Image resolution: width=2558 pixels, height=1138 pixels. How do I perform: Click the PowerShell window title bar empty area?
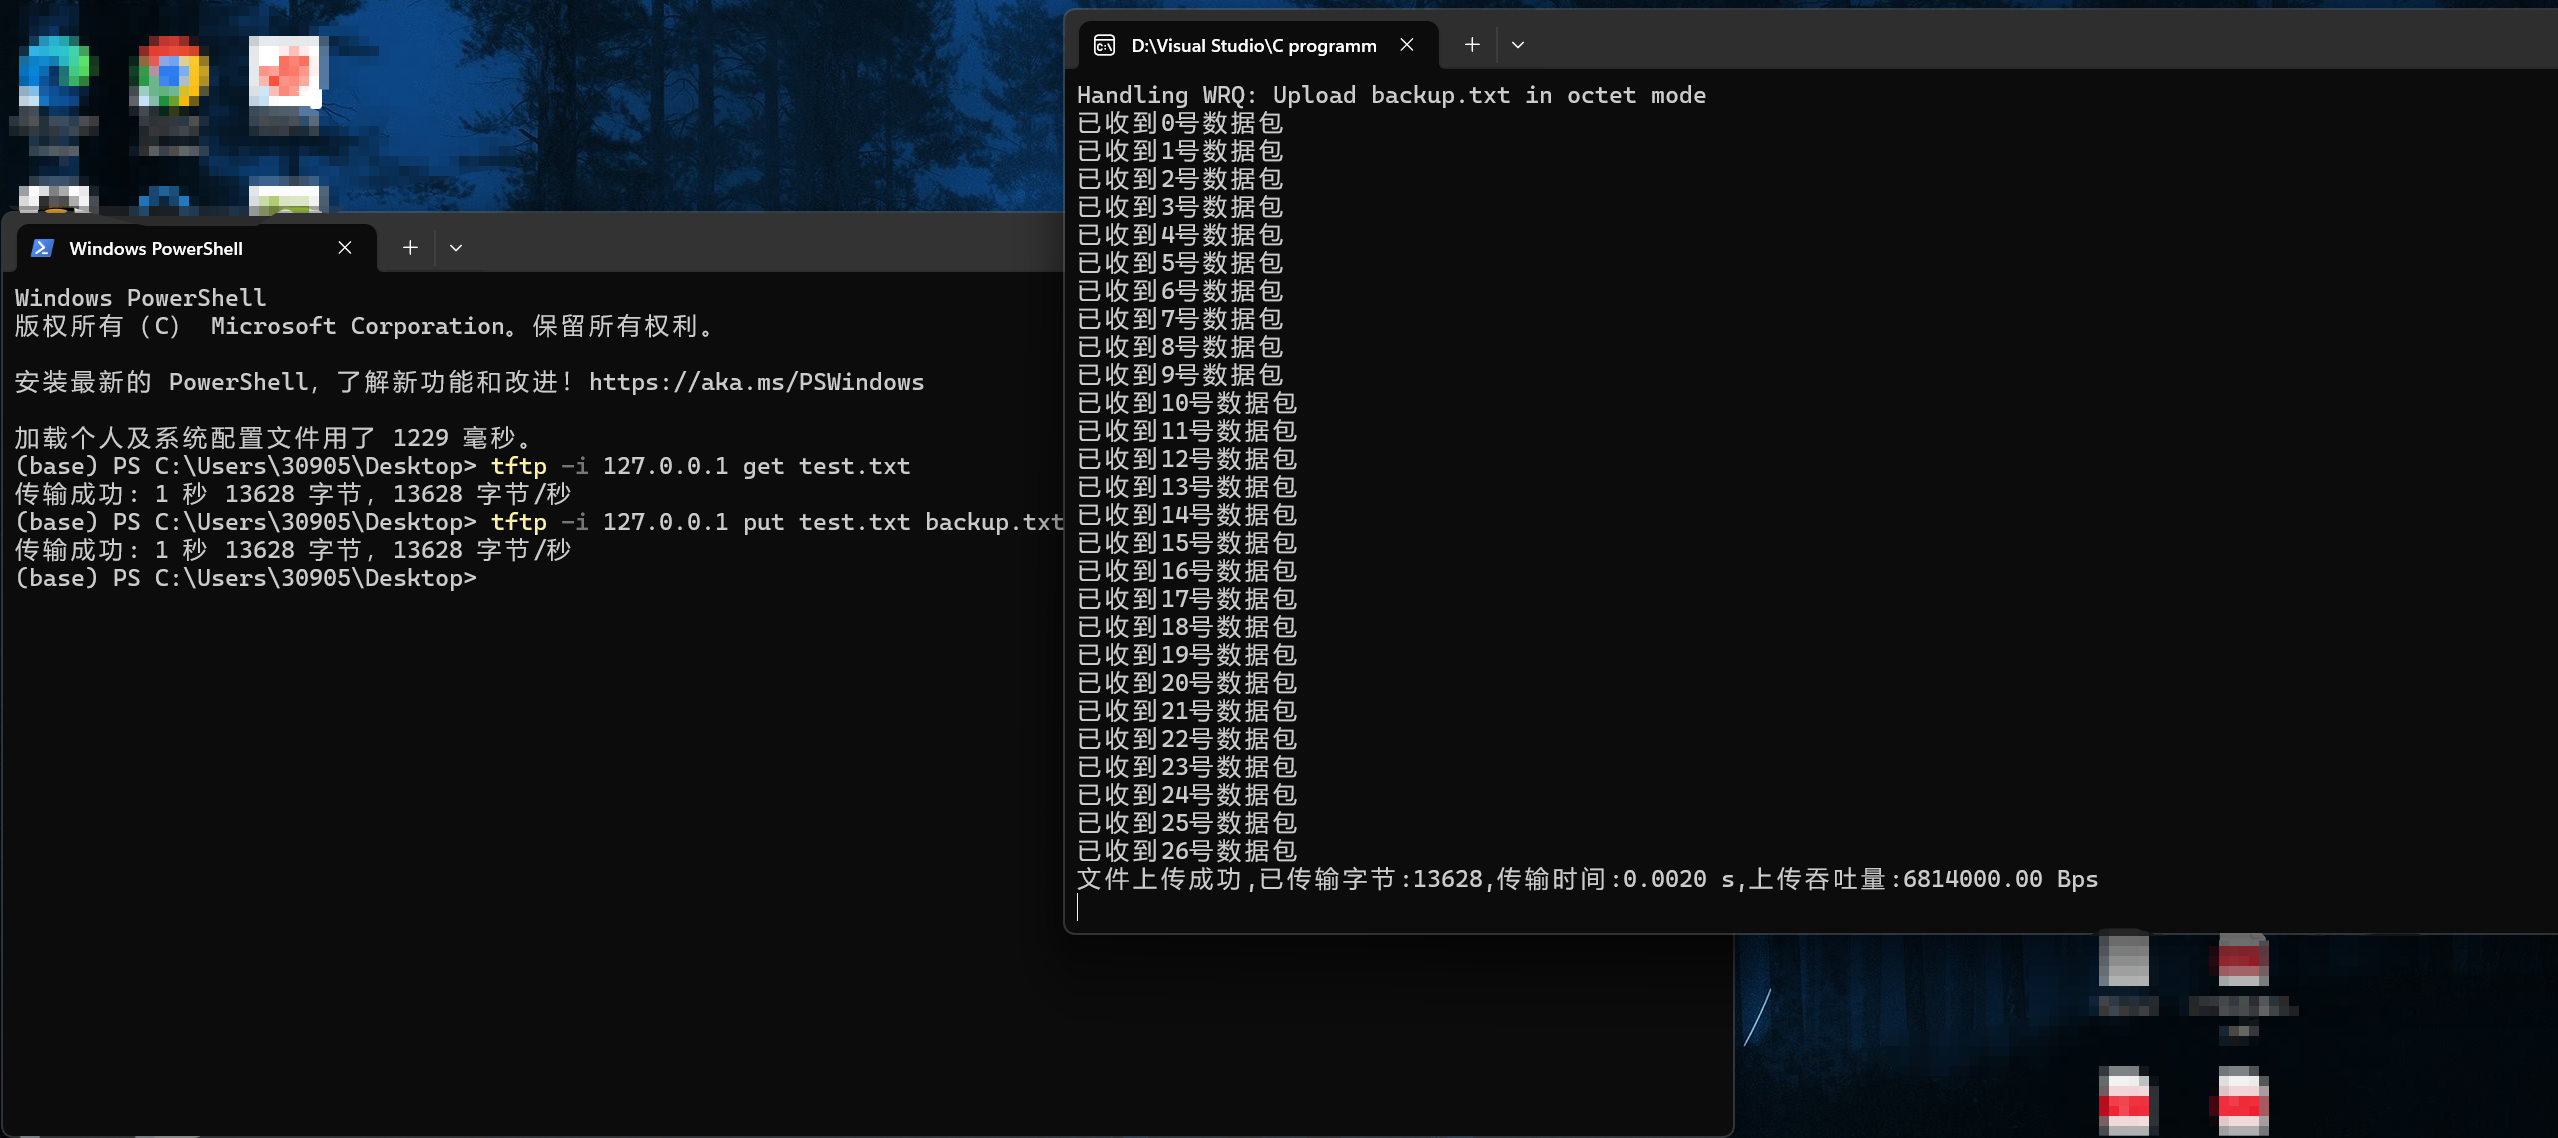[x=760, y=246]
